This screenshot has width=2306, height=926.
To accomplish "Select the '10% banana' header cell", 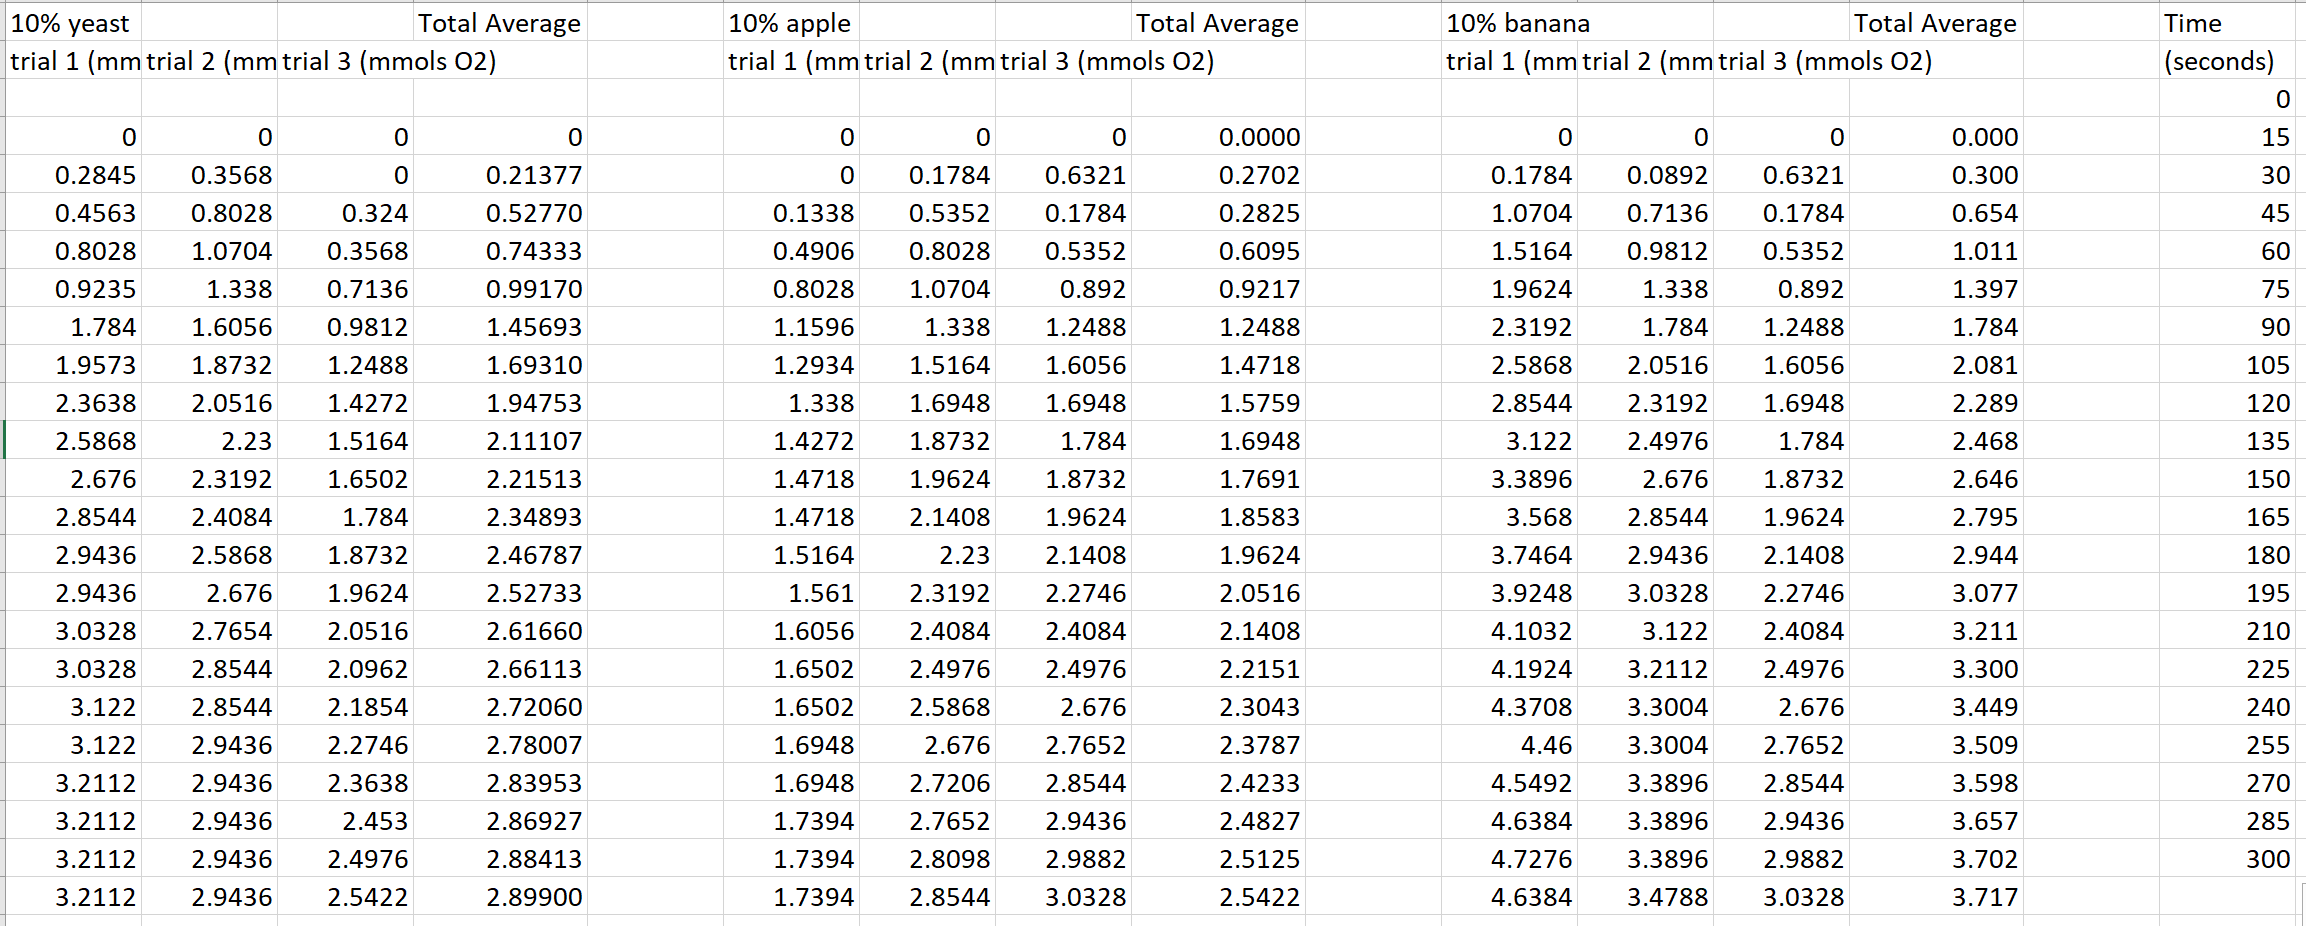I will [x=1509, y=22].
